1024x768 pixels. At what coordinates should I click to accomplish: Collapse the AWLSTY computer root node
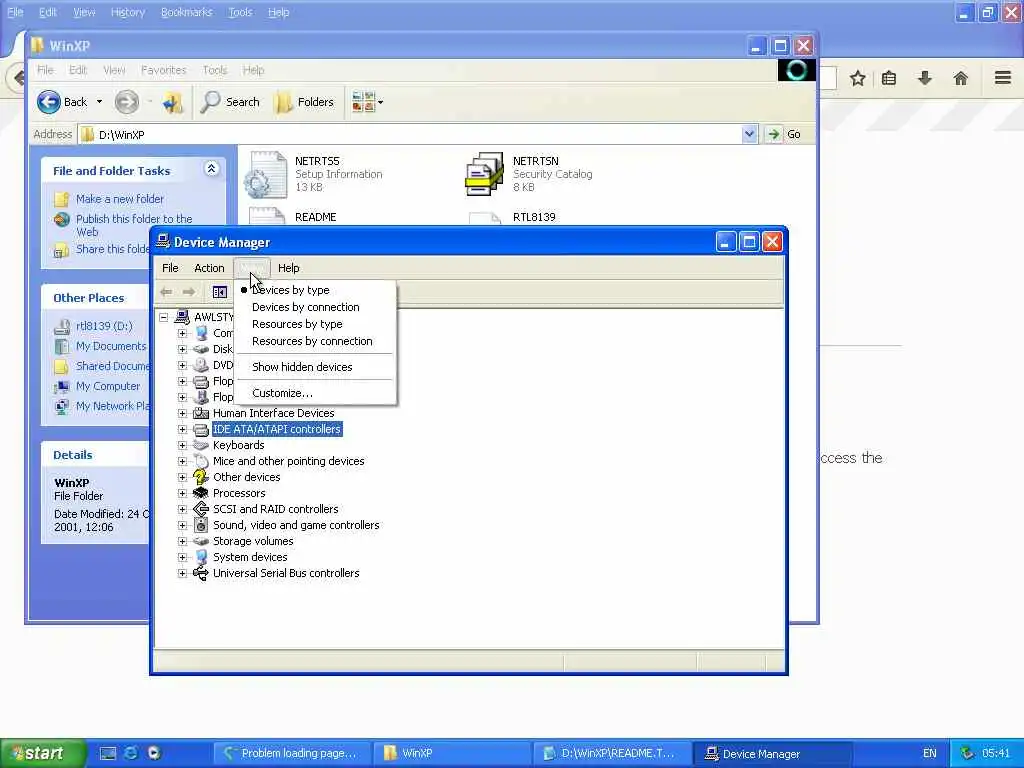(x=164, y=317)
